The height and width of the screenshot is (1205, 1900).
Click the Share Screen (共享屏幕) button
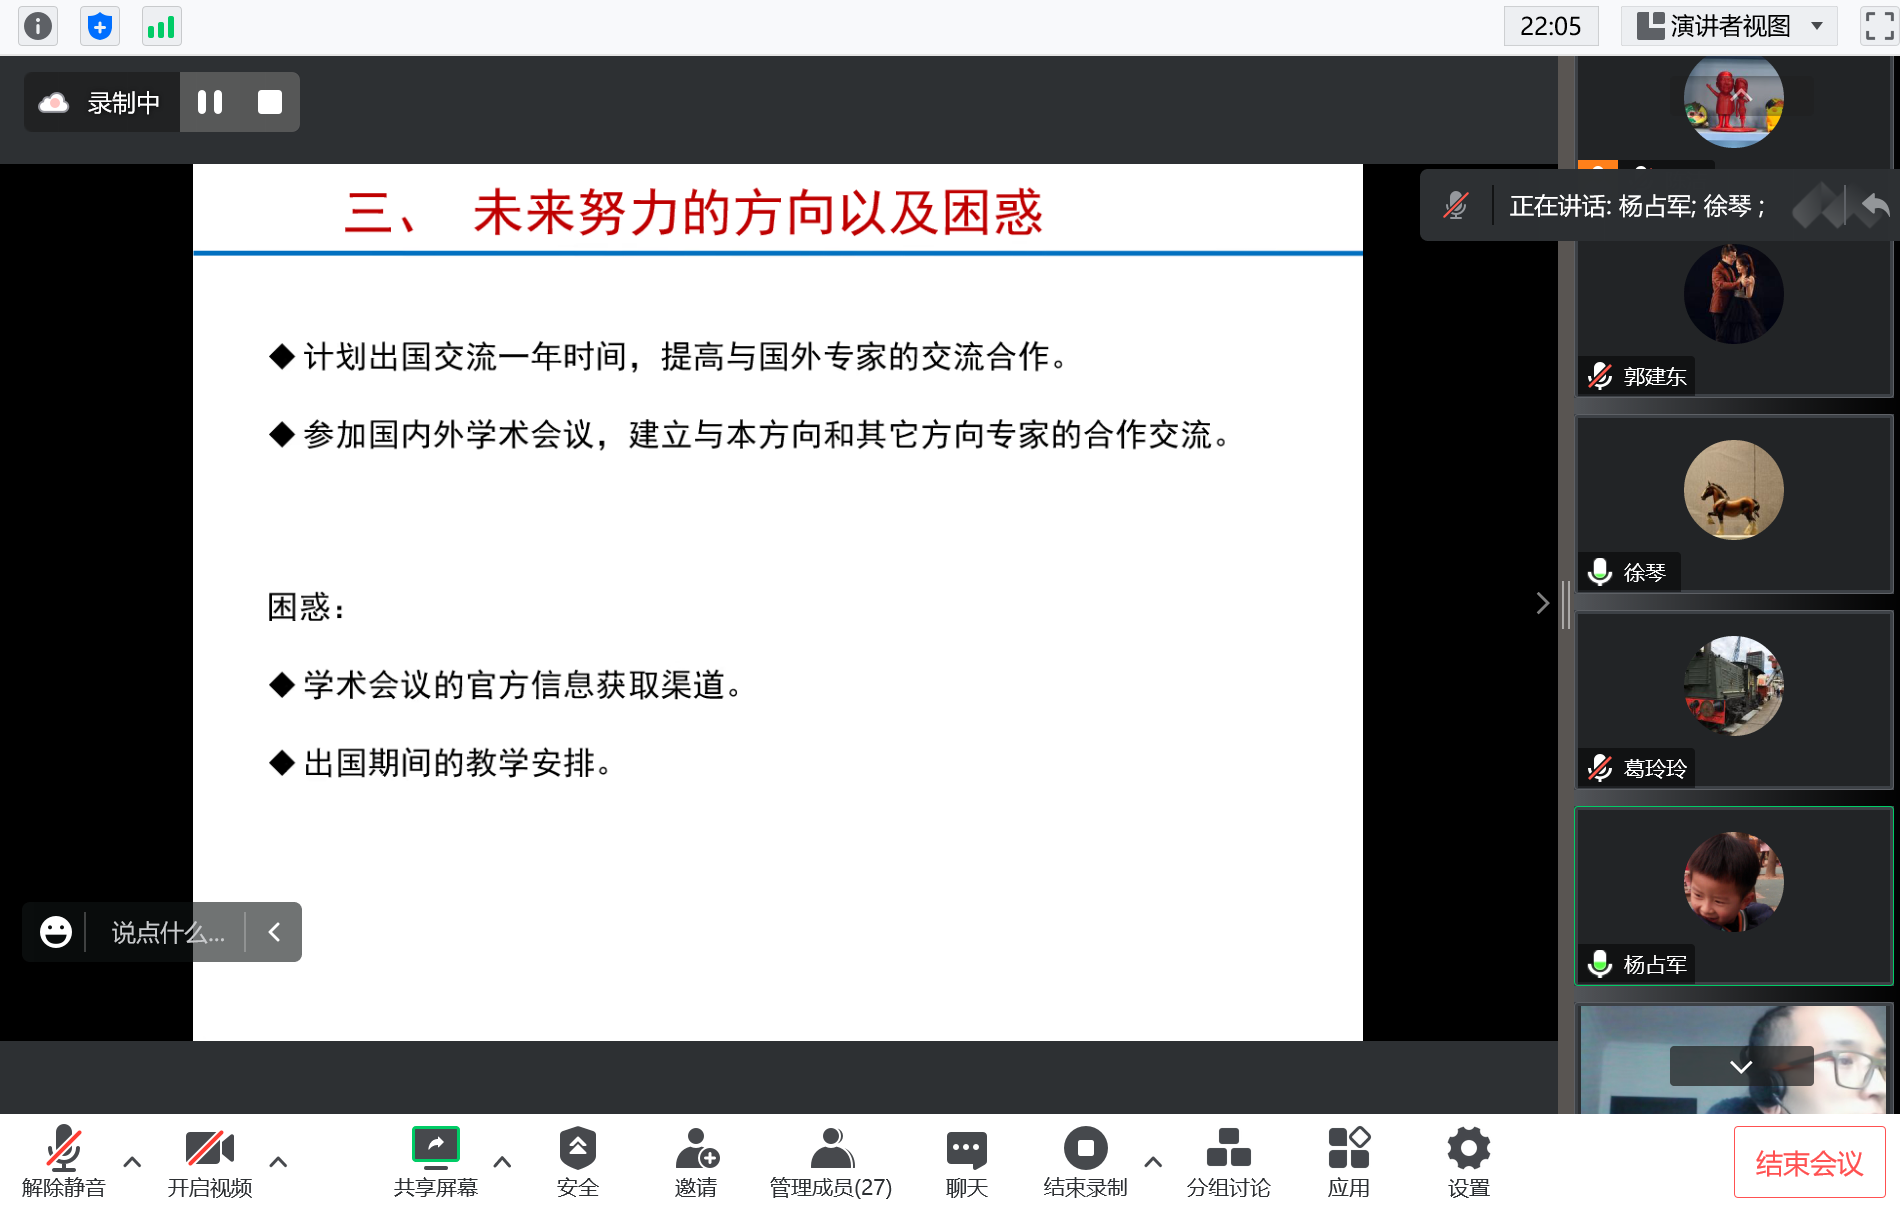(435, 1160)
